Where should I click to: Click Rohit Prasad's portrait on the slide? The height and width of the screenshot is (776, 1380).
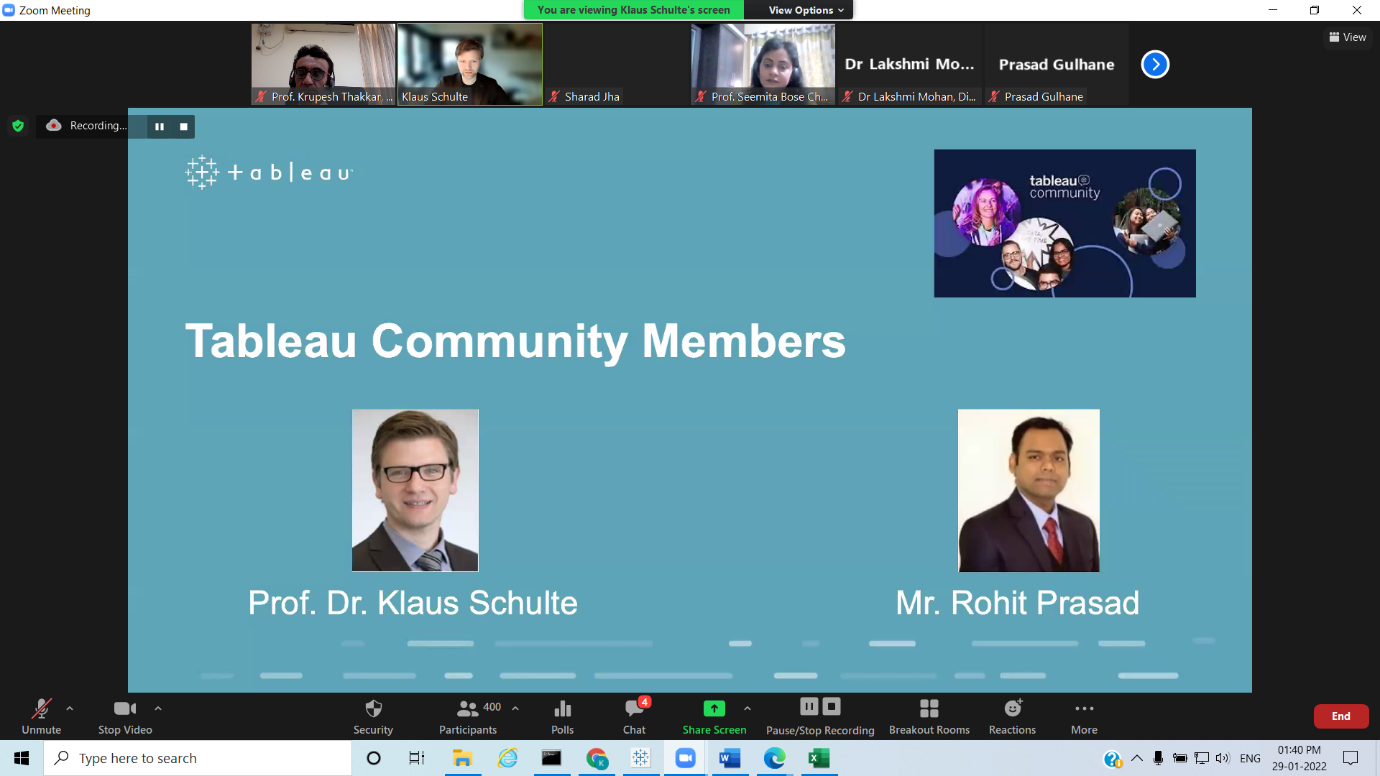pos(1029,490)
